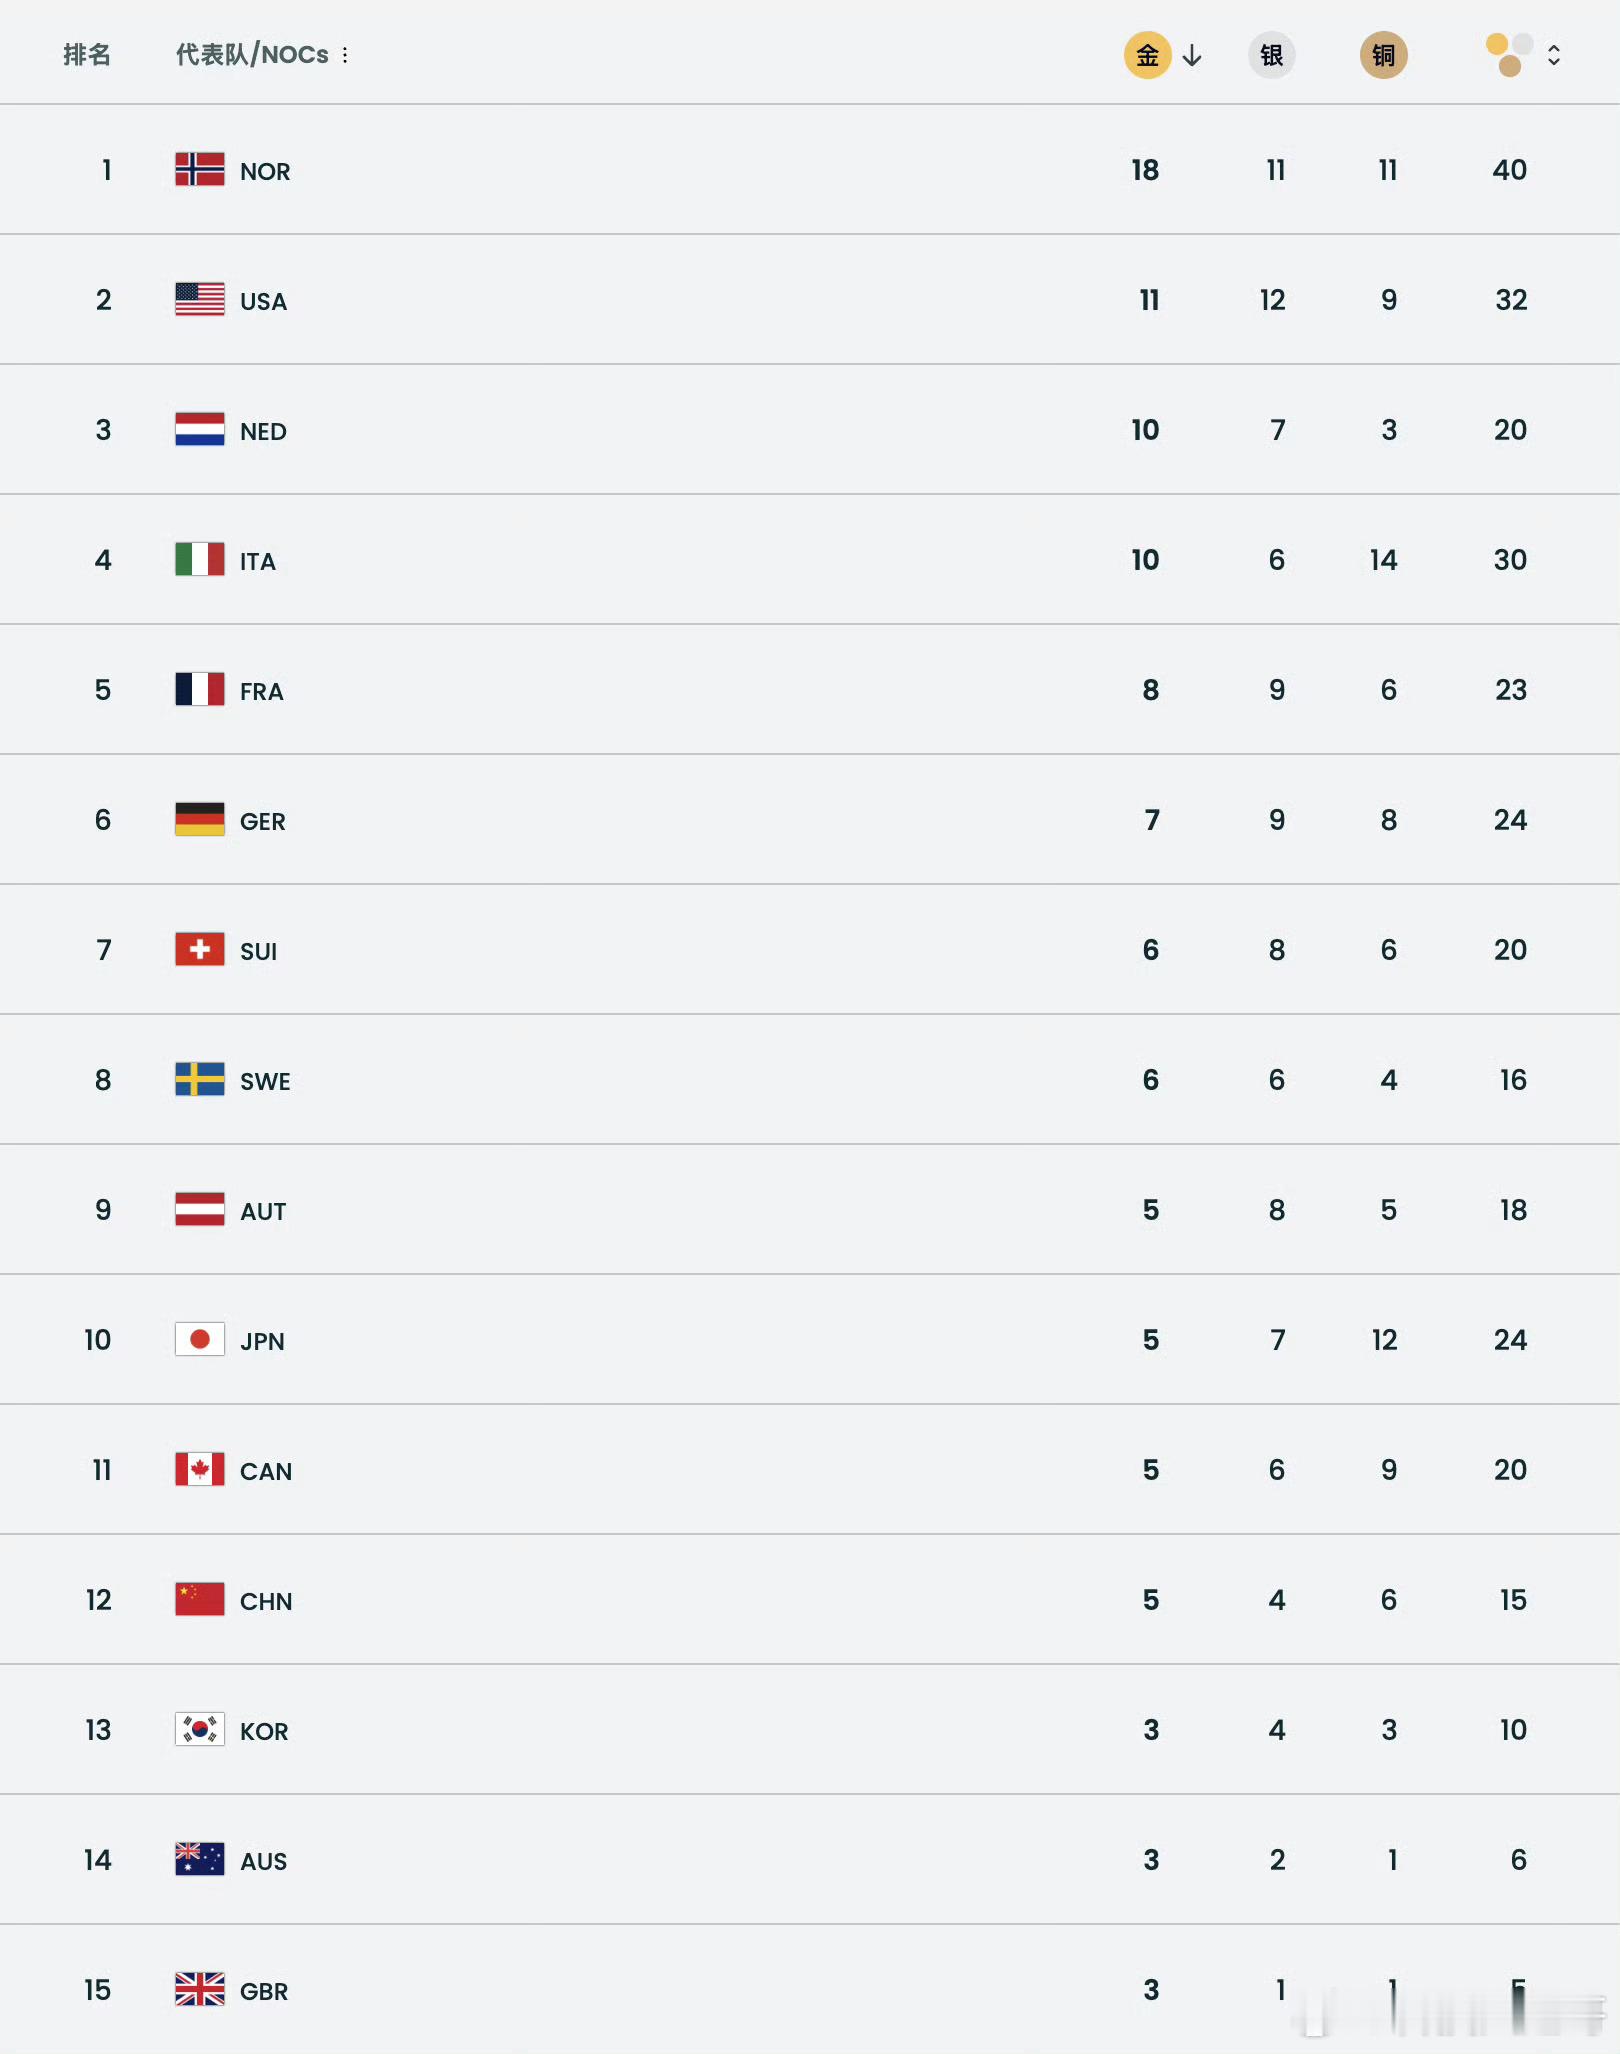Click the Japan flag icon
This screenshot has width=1620, height=2054.
click(x=200, y=1339)
